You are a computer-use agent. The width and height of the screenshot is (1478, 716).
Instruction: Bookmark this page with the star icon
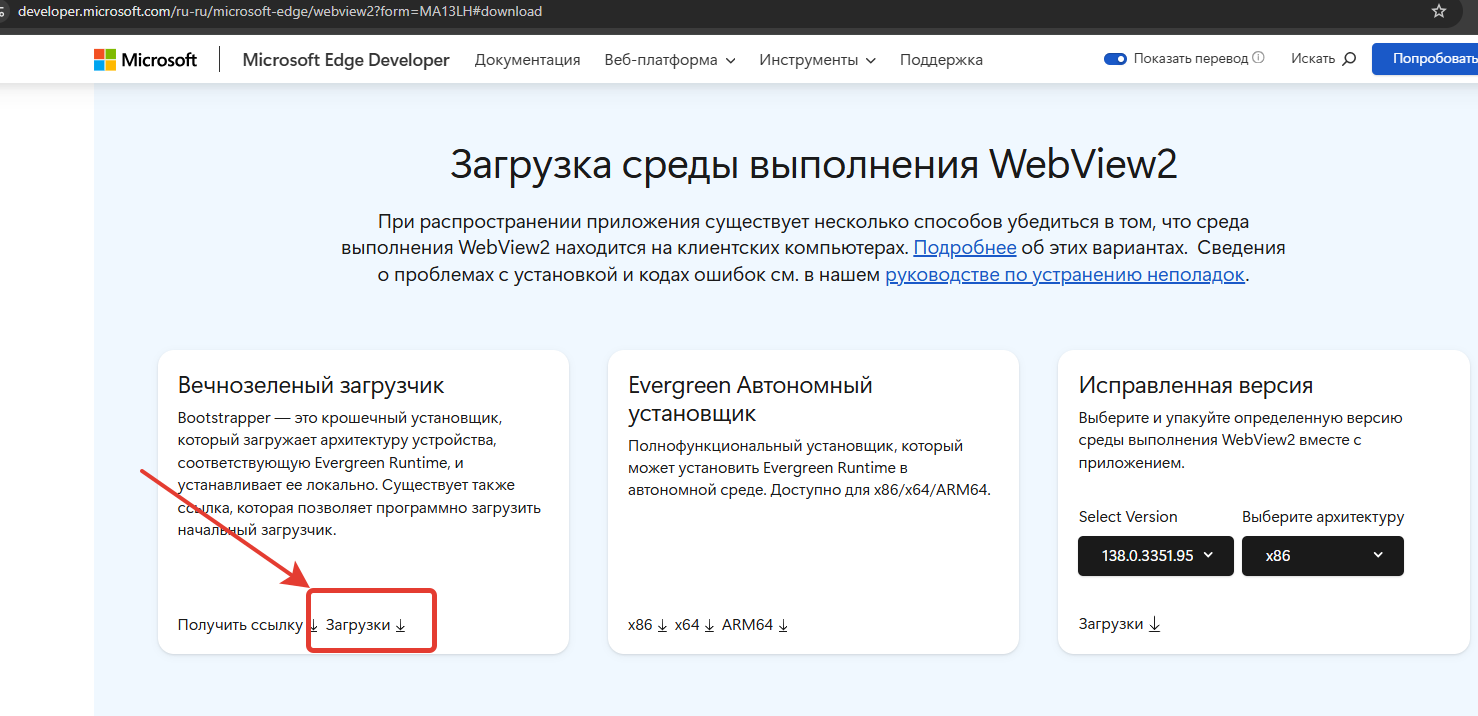coord(1439,11)
